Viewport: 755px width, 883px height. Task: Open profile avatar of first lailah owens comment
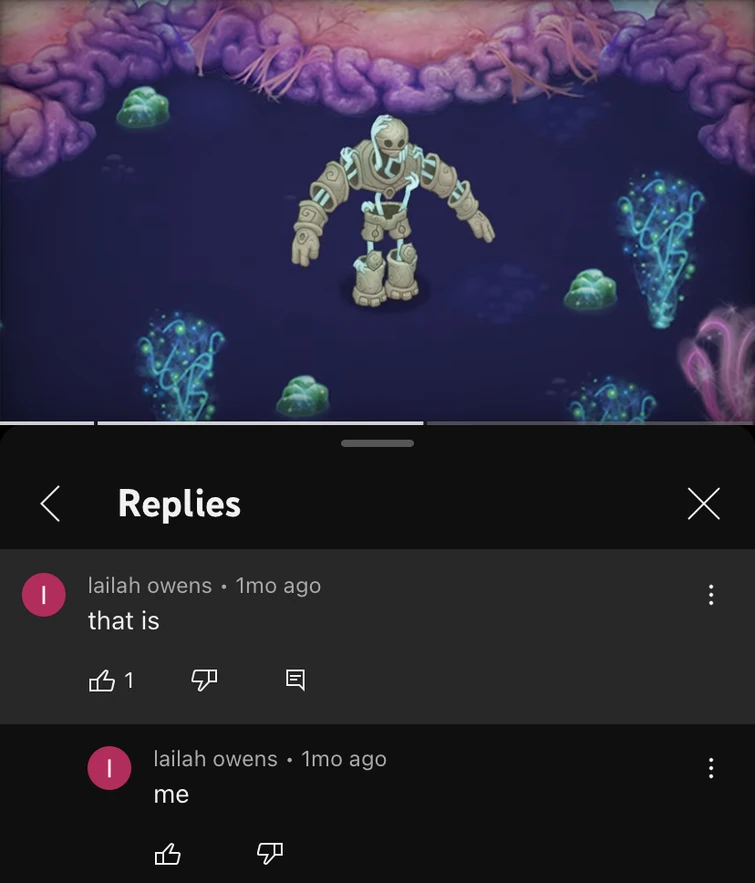tap(44, 595)
